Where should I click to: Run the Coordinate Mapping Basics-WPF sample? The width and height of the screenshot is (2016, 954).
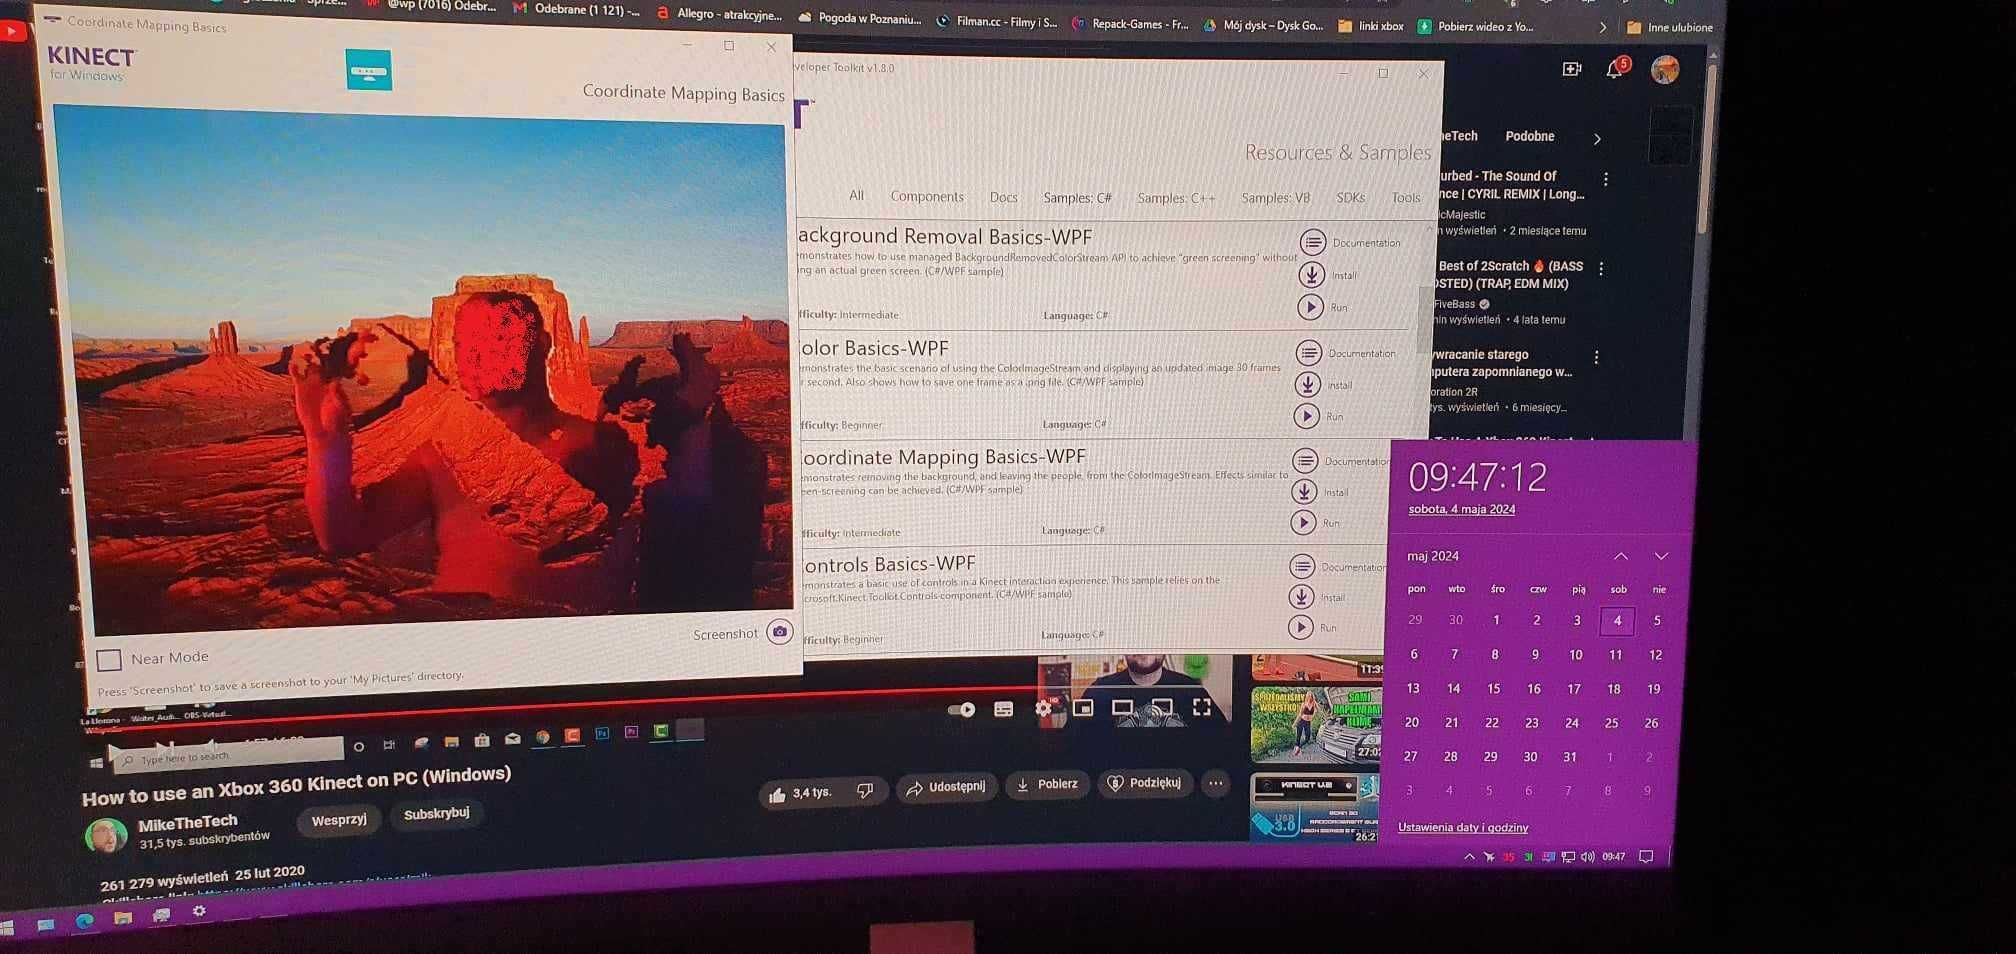point(1303,522)
